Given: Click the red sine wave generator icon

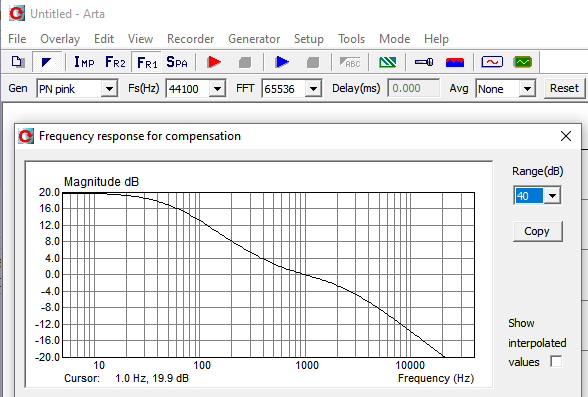Looking at the screenshot, I should pos(492,62).
